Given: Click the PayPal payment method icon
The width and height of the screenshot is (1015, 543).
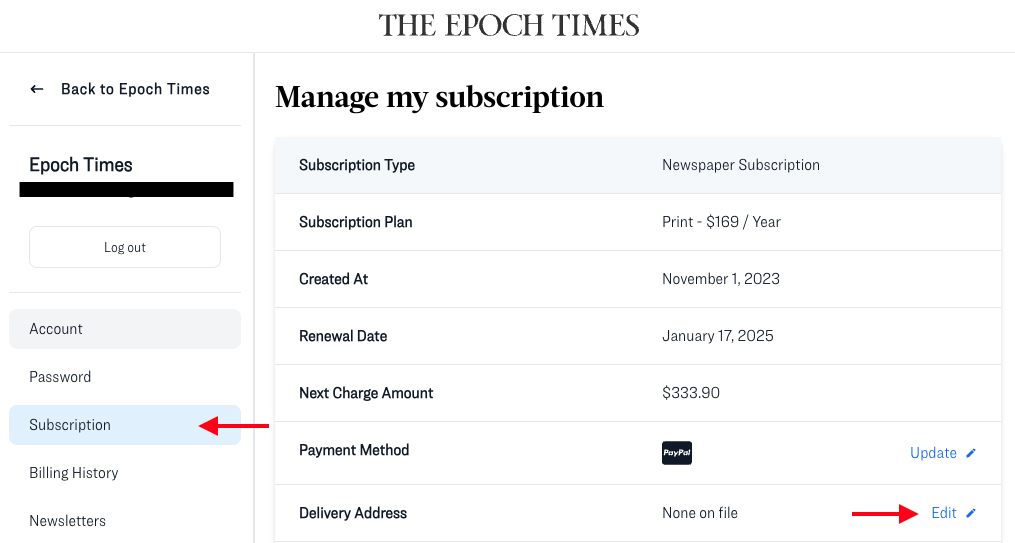Looking at the screenshot, I should [677, 453].
